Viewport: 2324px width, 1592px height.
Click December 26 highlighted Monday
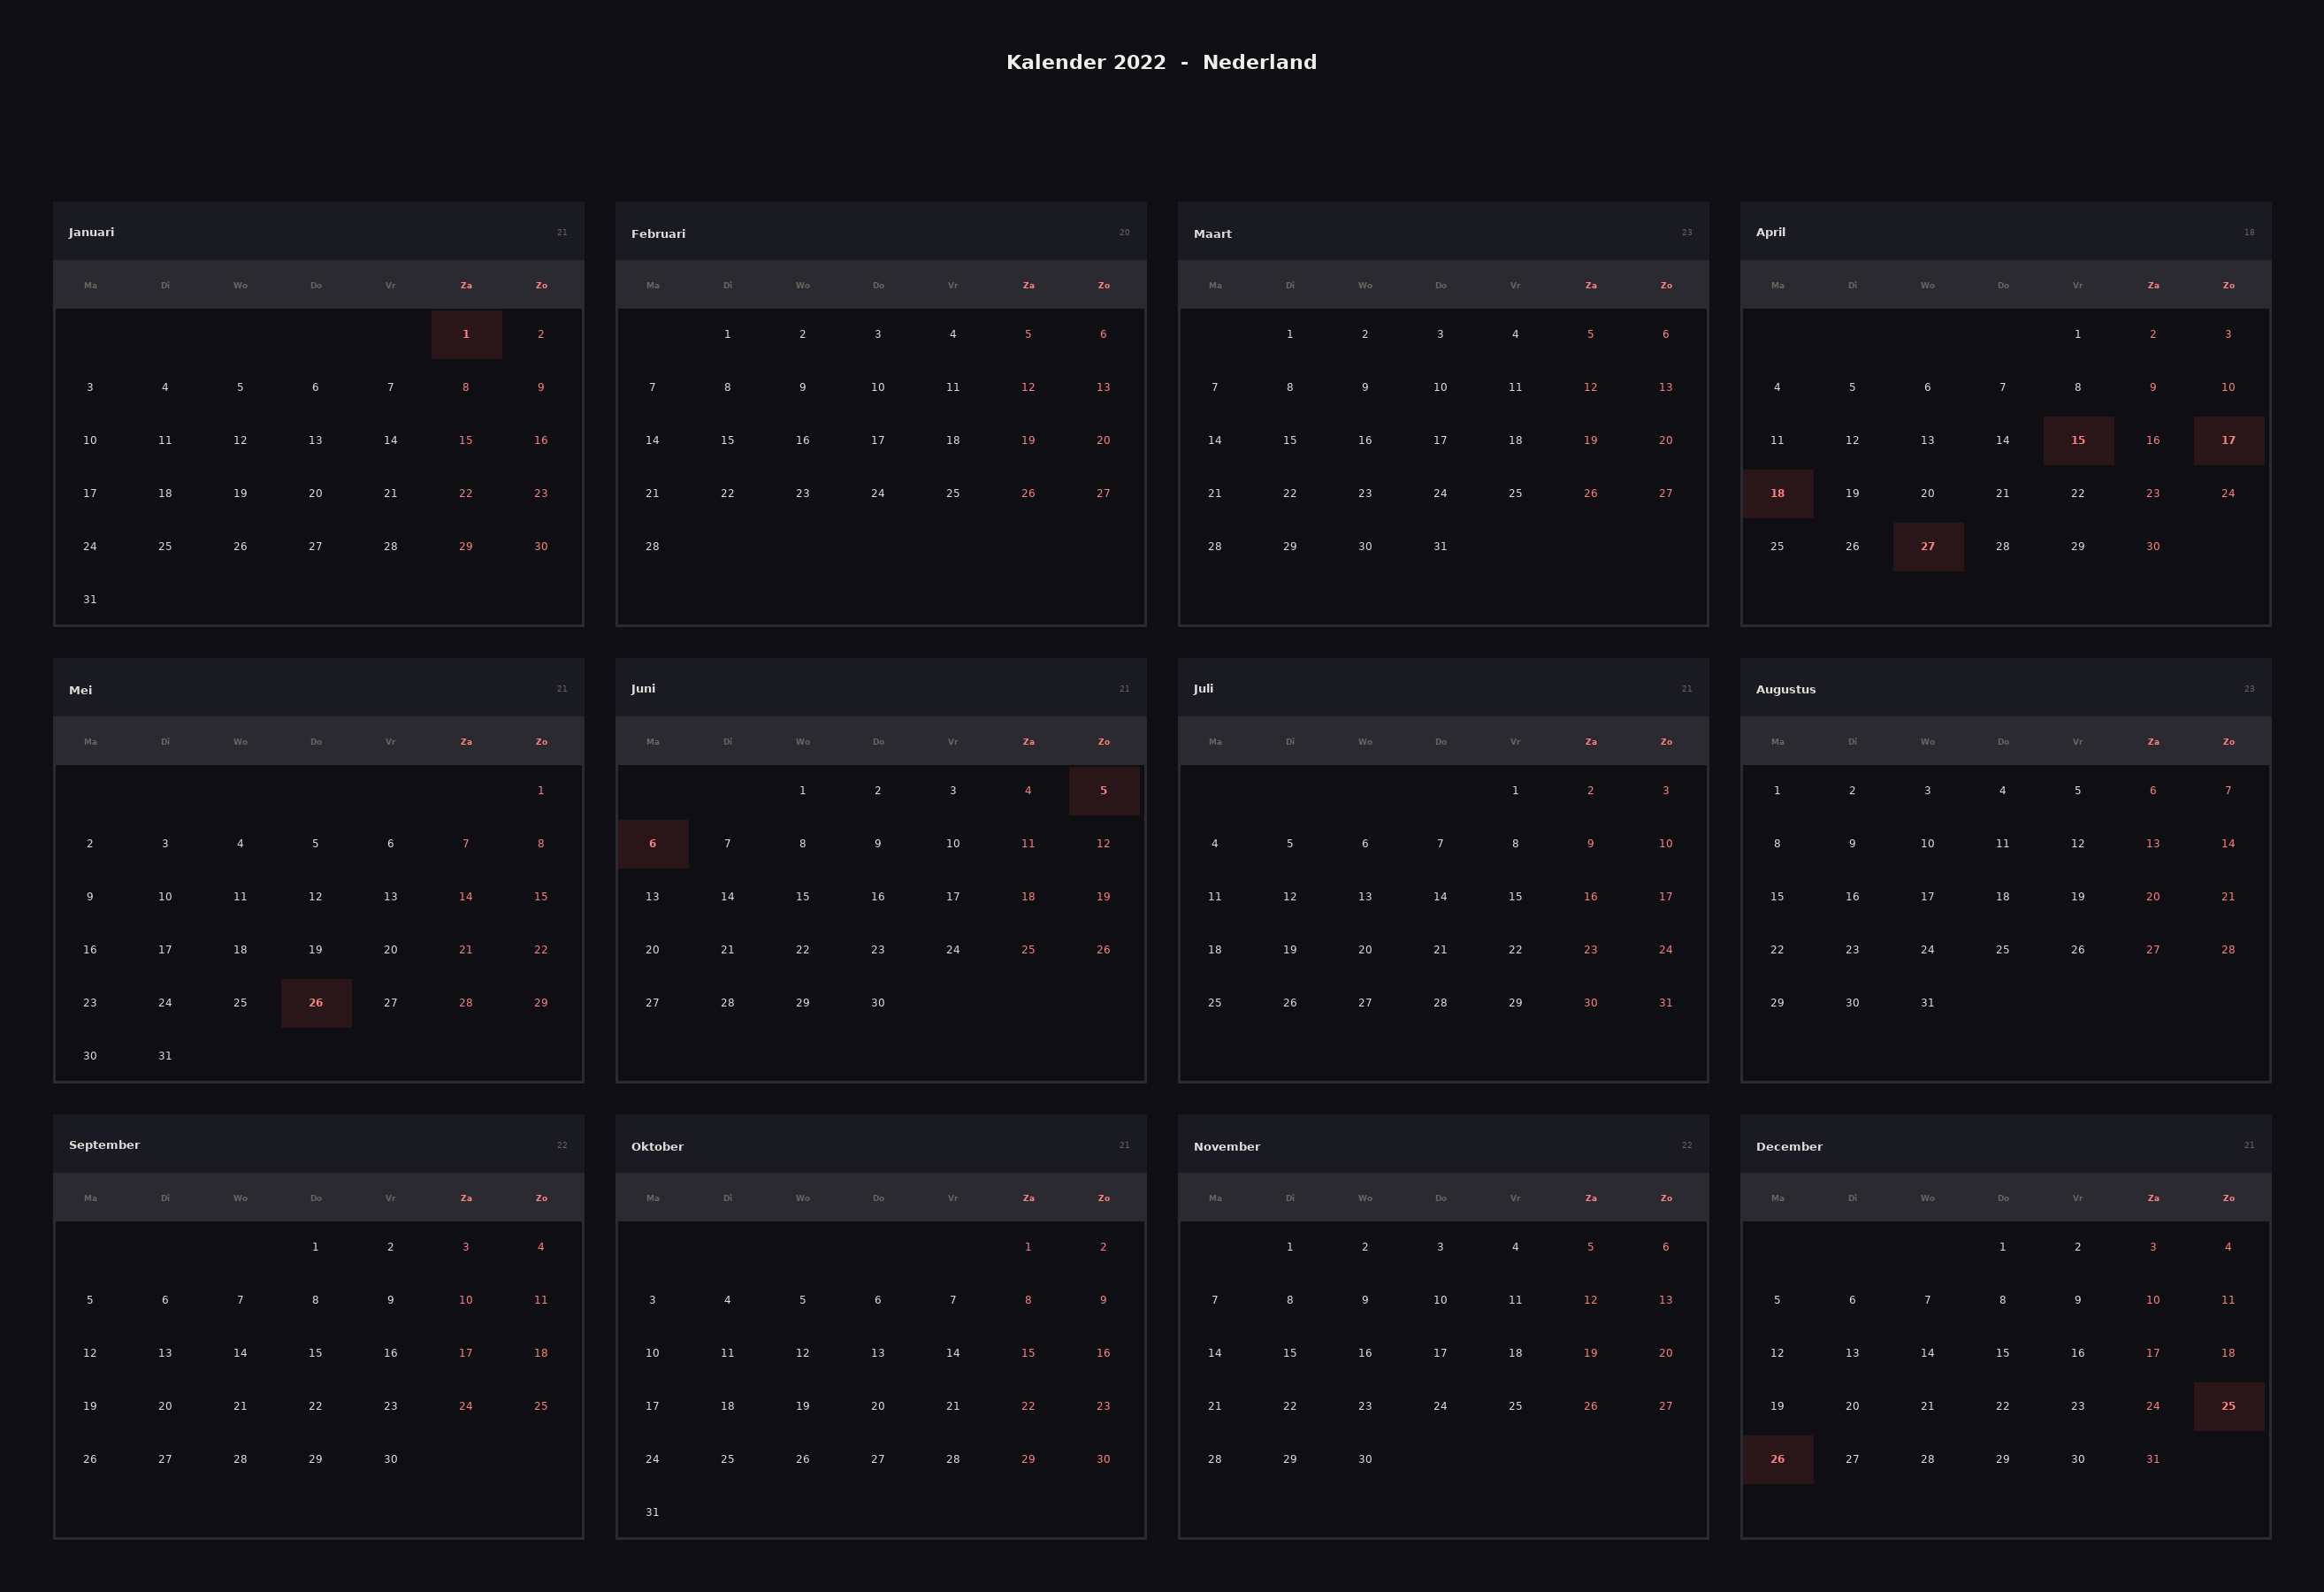pos(1777,1458)
